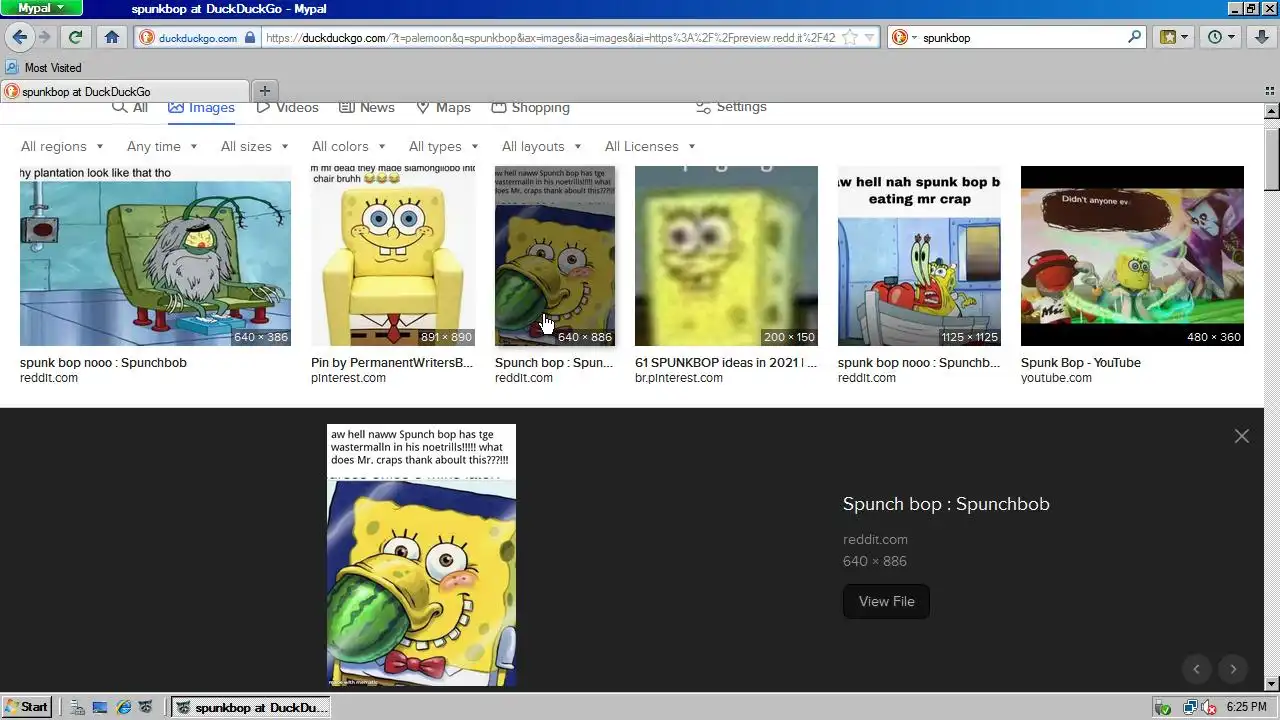This screenshot has height=720, width=1280.
Task: Click the padlock site security icon
Action: 250,38
